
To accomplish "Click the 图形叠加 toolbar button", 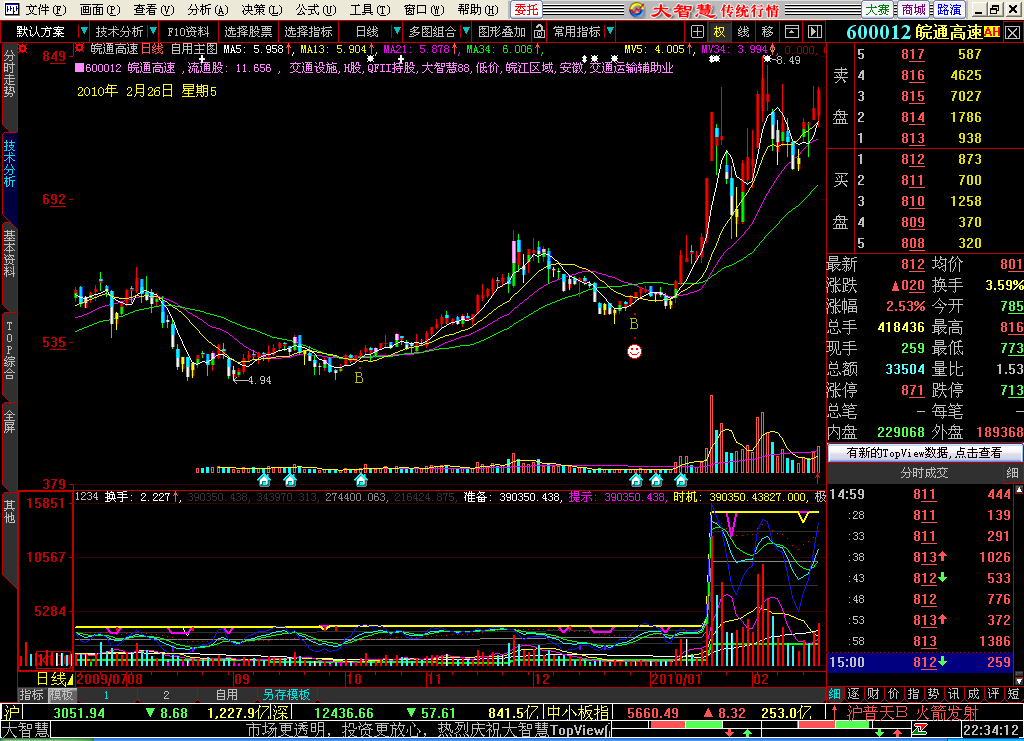I will click(x=502, y=31).
